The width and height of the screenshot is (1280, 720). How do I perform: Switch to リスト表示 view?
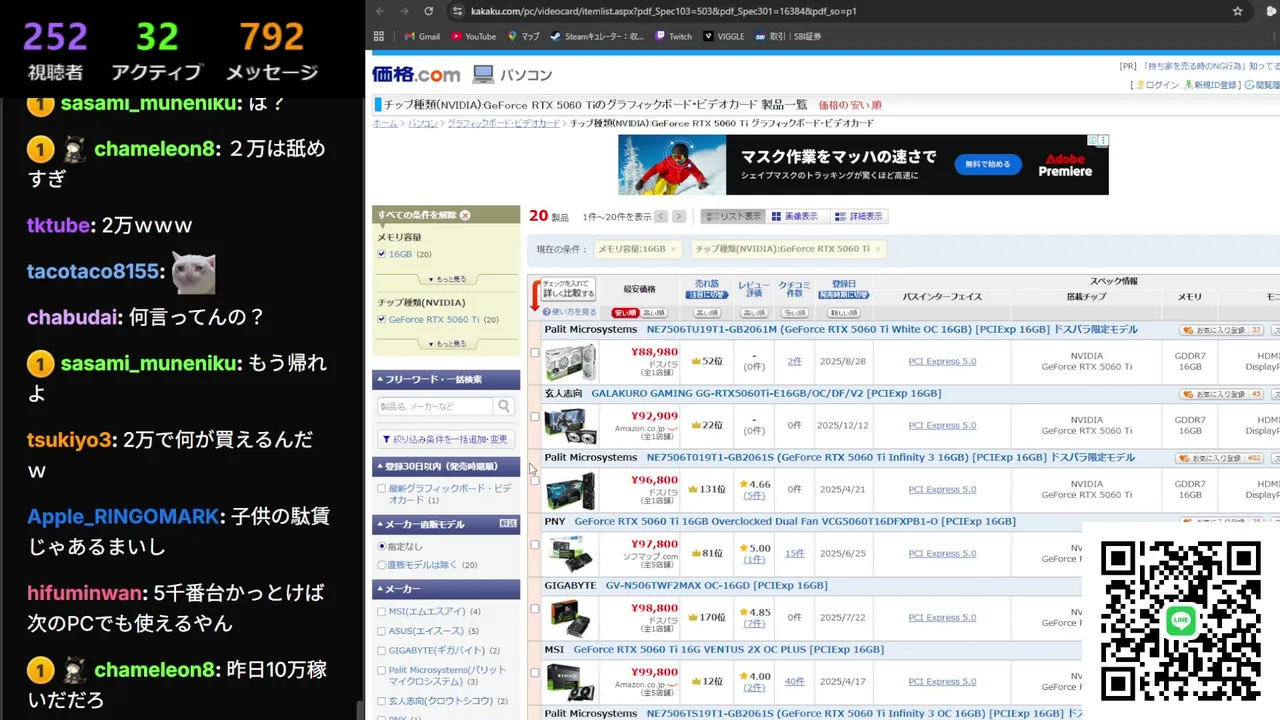(733, 216)
